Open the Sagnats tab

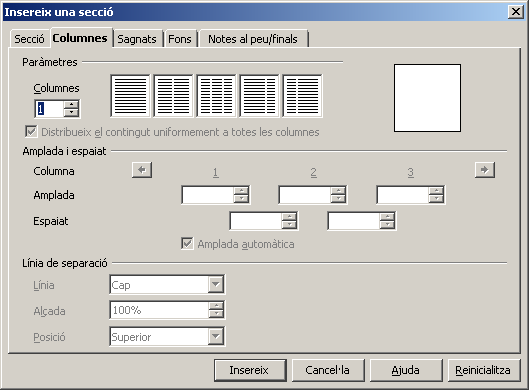point(137,39)
